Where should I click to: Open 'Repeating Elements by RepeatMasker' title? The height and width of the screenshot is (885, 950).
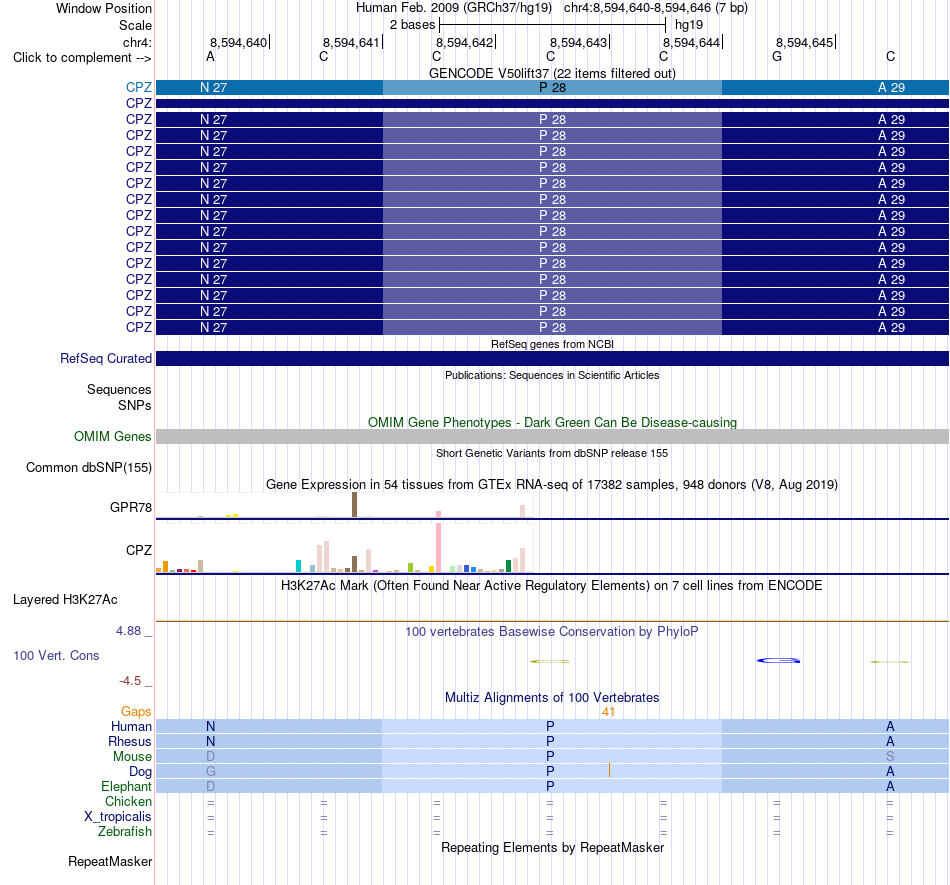[552, 847]
